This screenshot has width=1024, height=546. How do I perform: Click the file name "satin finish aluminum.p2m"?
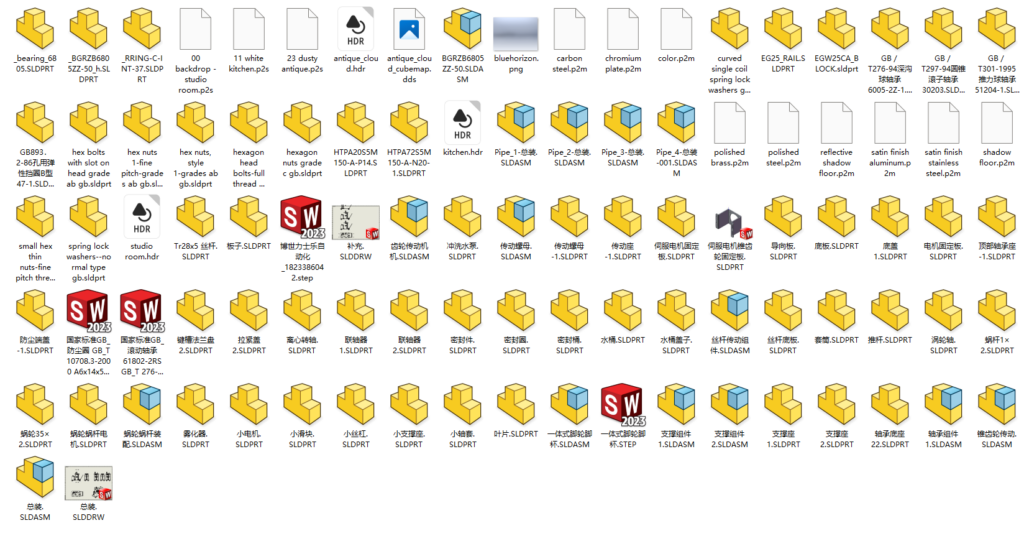889,163
